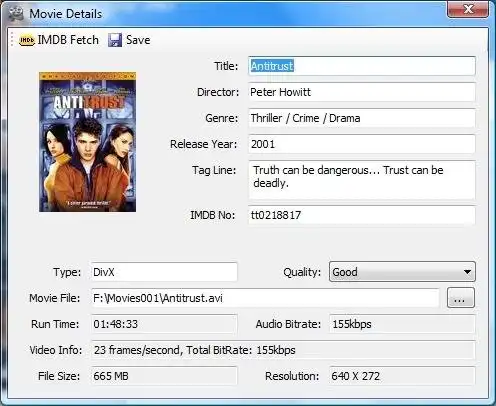Click the Release Year field showing 2001

pos(362,144)
